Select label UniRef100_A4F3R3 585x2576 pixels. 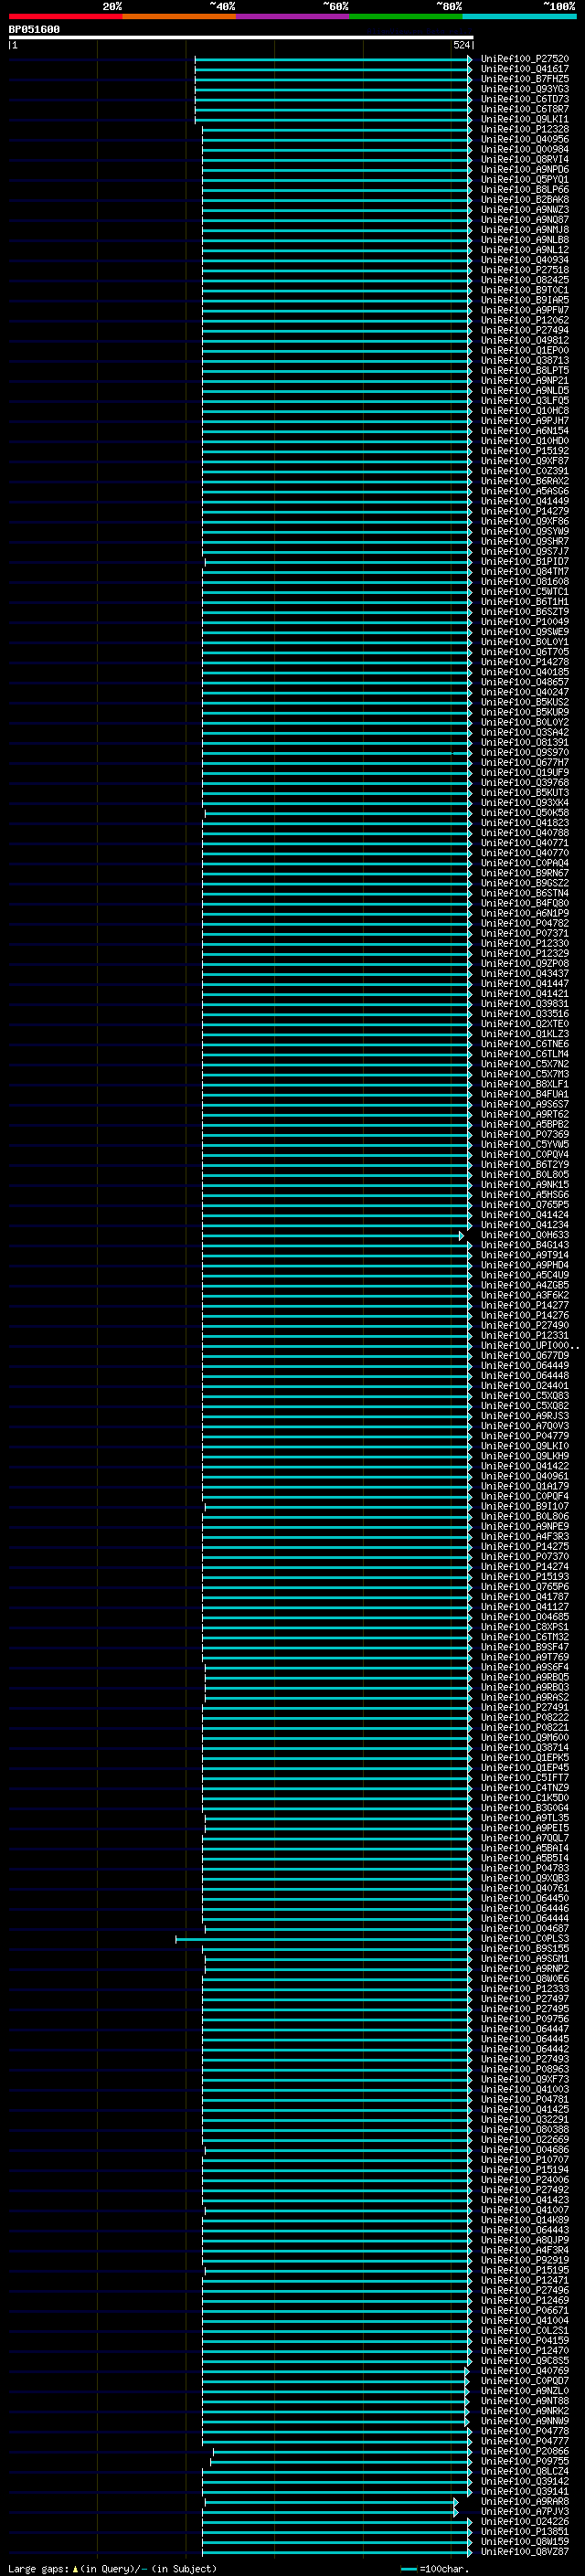(x=524, y=1537)
